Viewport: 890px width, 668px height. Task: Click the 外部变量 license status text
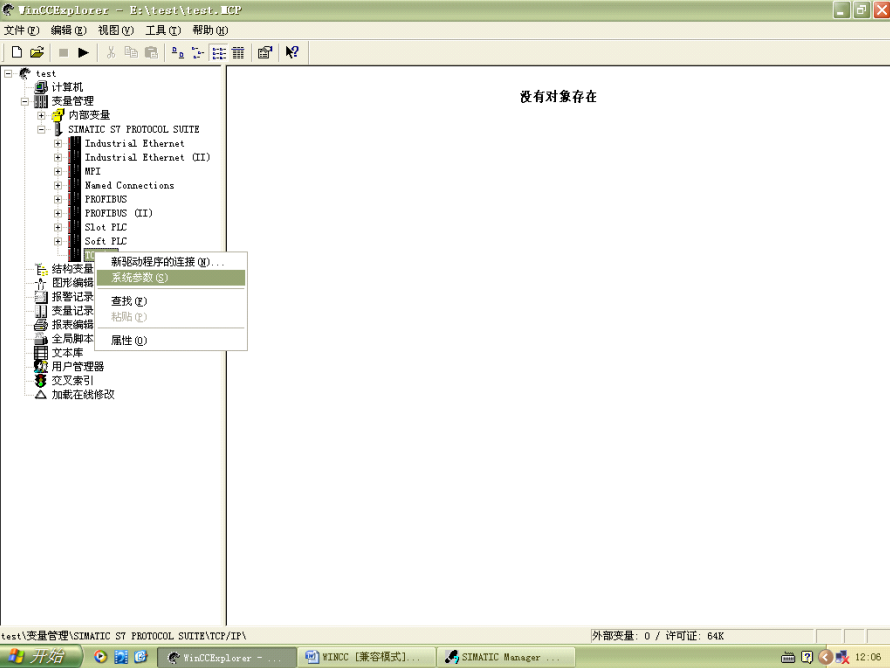(x=658, y=636)
